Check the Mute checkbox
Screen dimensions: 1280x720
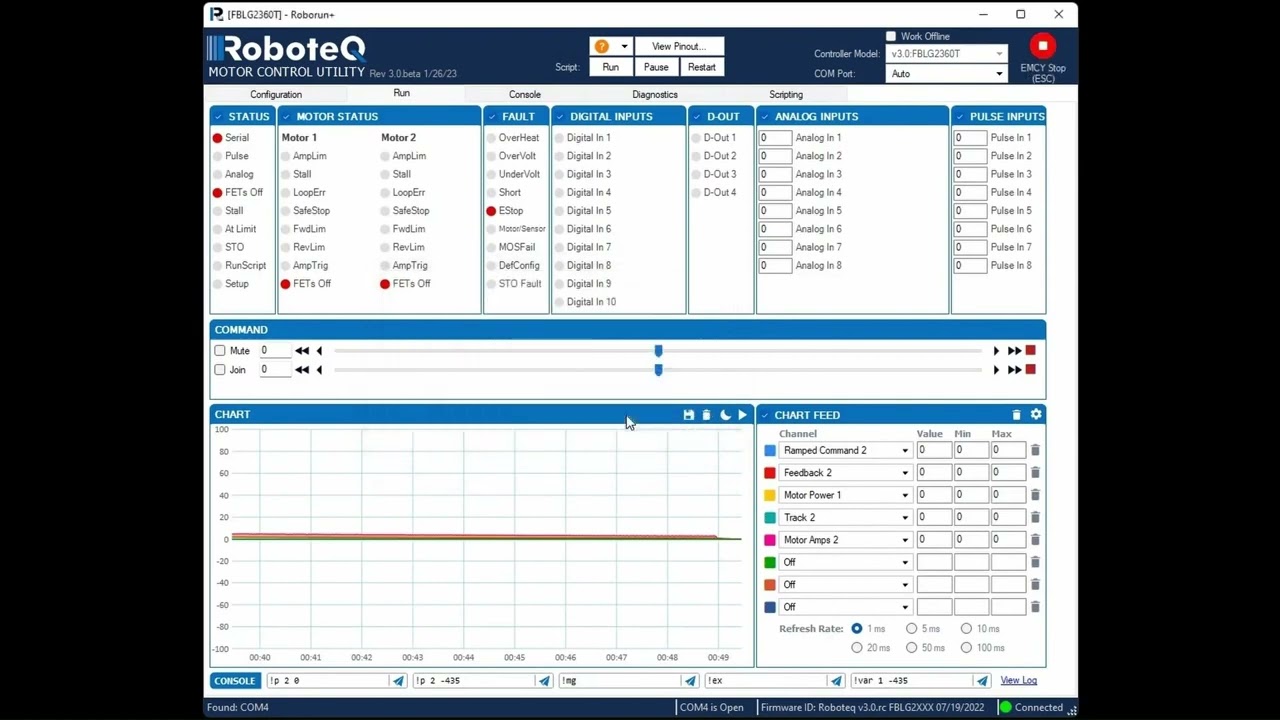point(220,351)
